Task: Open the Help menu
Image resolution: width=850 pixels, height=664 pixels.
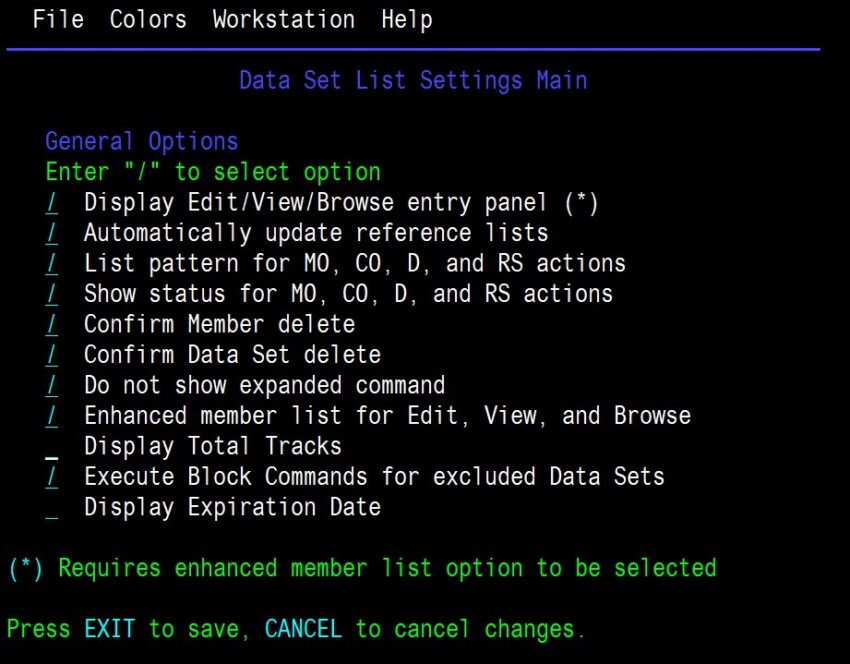Action: coord(406,19)
